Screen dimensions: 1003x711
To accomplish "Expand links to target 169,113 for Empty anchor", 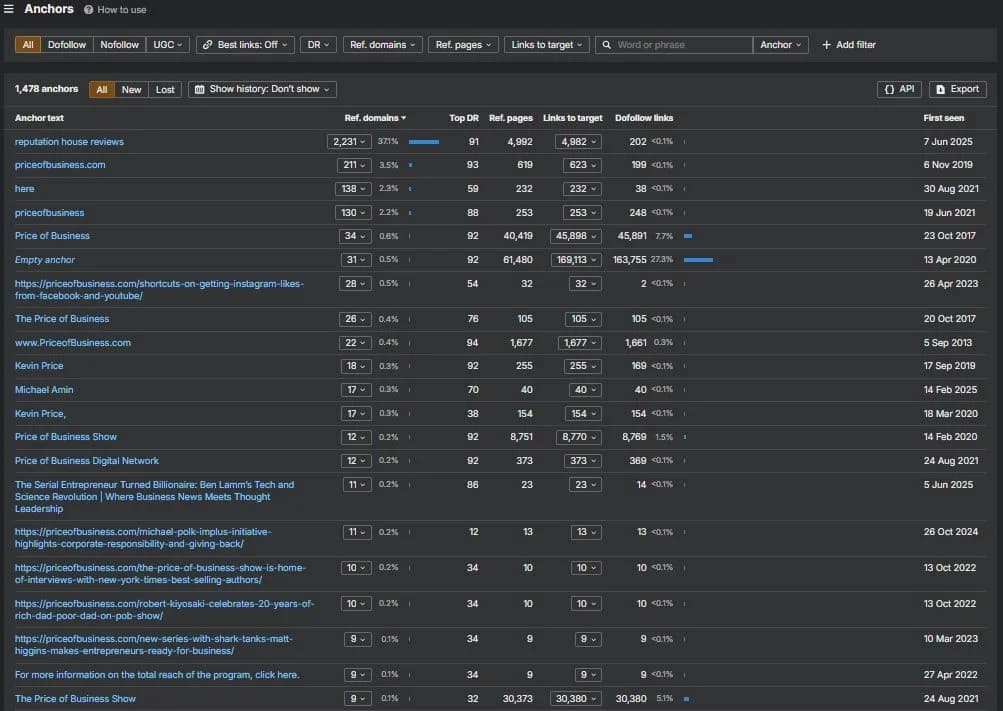I will (576, 260).
